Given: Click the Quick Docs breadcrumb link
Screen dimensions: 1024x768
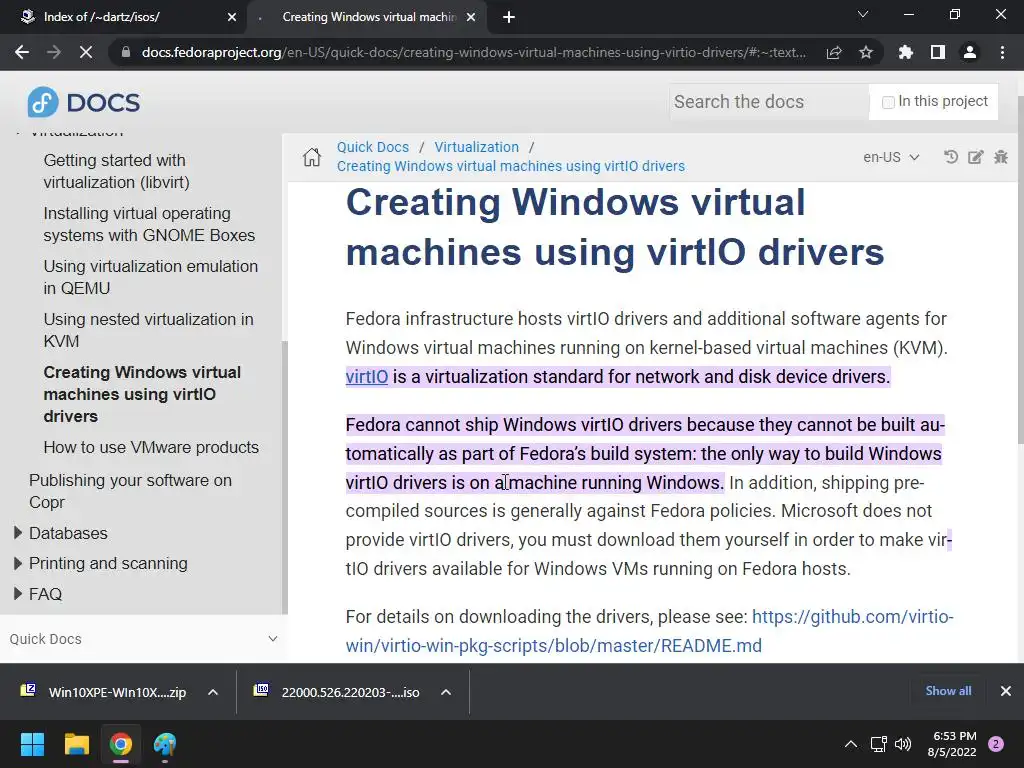Looking at the screenshot, I should tap(373, 147).
